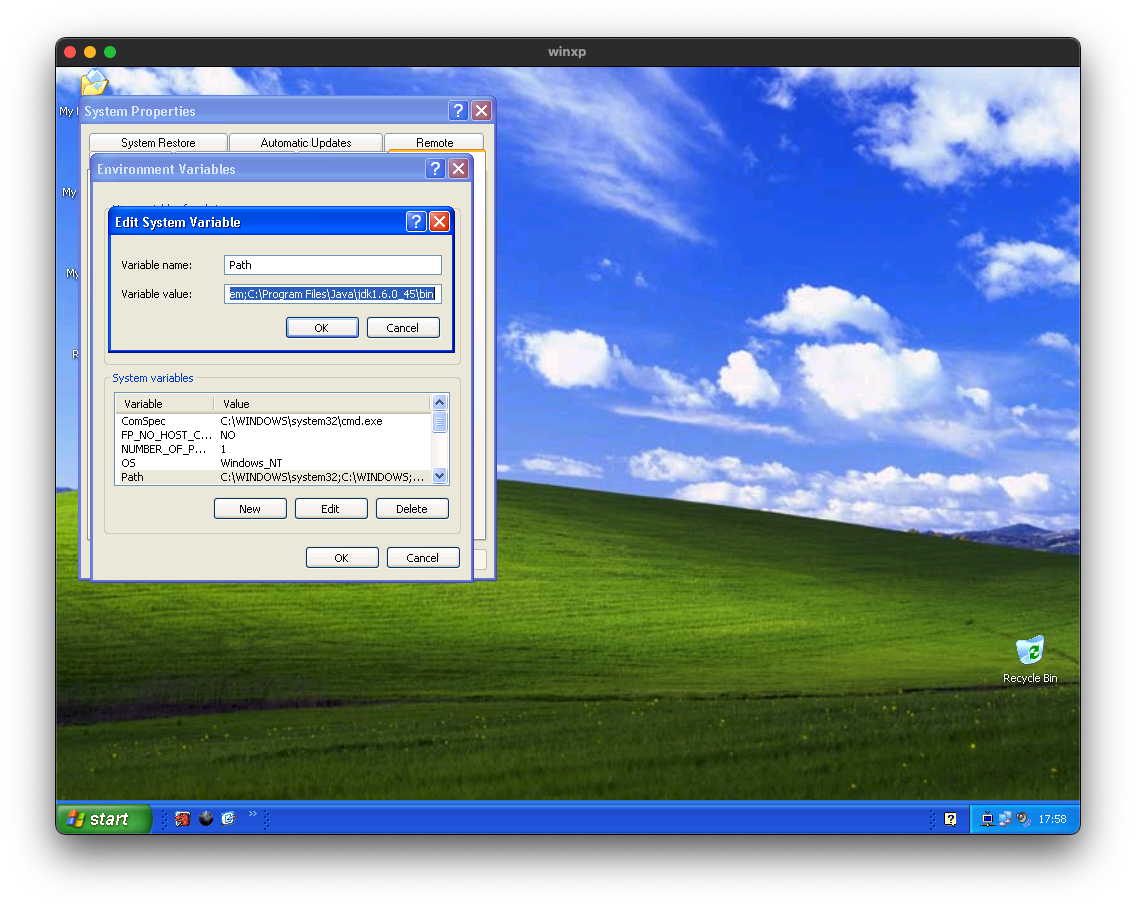Click the Variable name field containing Path
Screen dimensions: 1136x908
pyautogui.click(x=333, y=265)
